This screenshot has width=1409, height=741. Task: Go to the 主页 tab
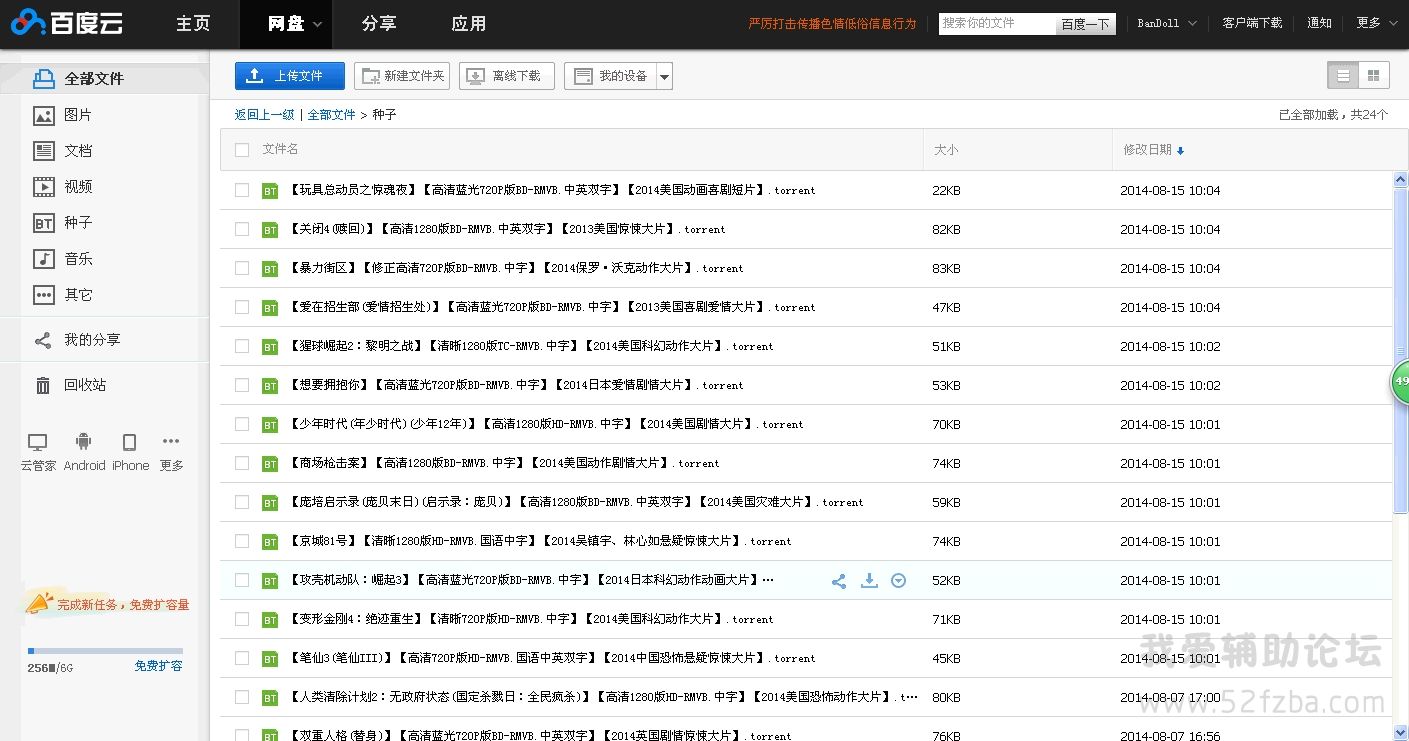(193, 24)
